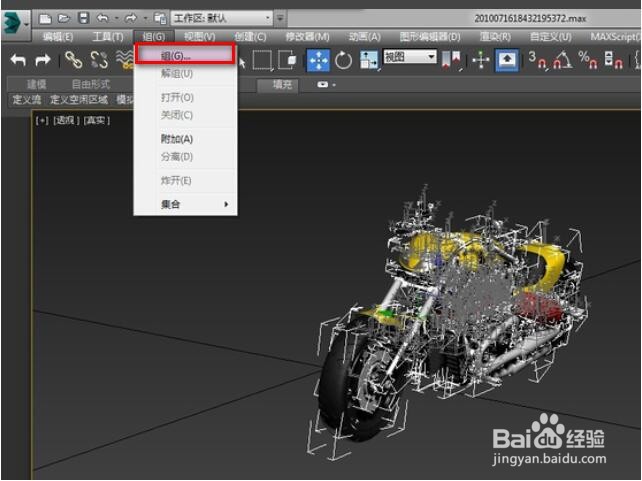Switch to the 自由形式 ribbon tab
This screenshot has height=481, width=642.
point(90,85)
